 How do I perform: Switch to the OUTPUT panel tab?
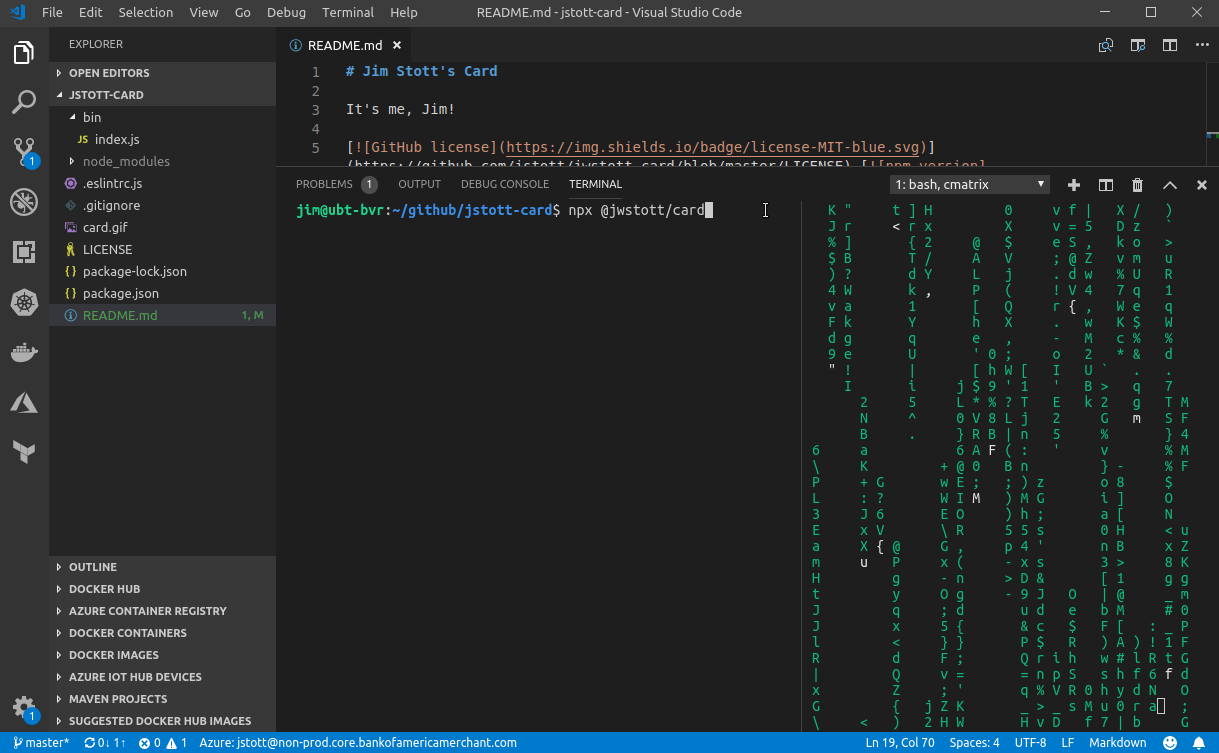(x=419, y=184)
